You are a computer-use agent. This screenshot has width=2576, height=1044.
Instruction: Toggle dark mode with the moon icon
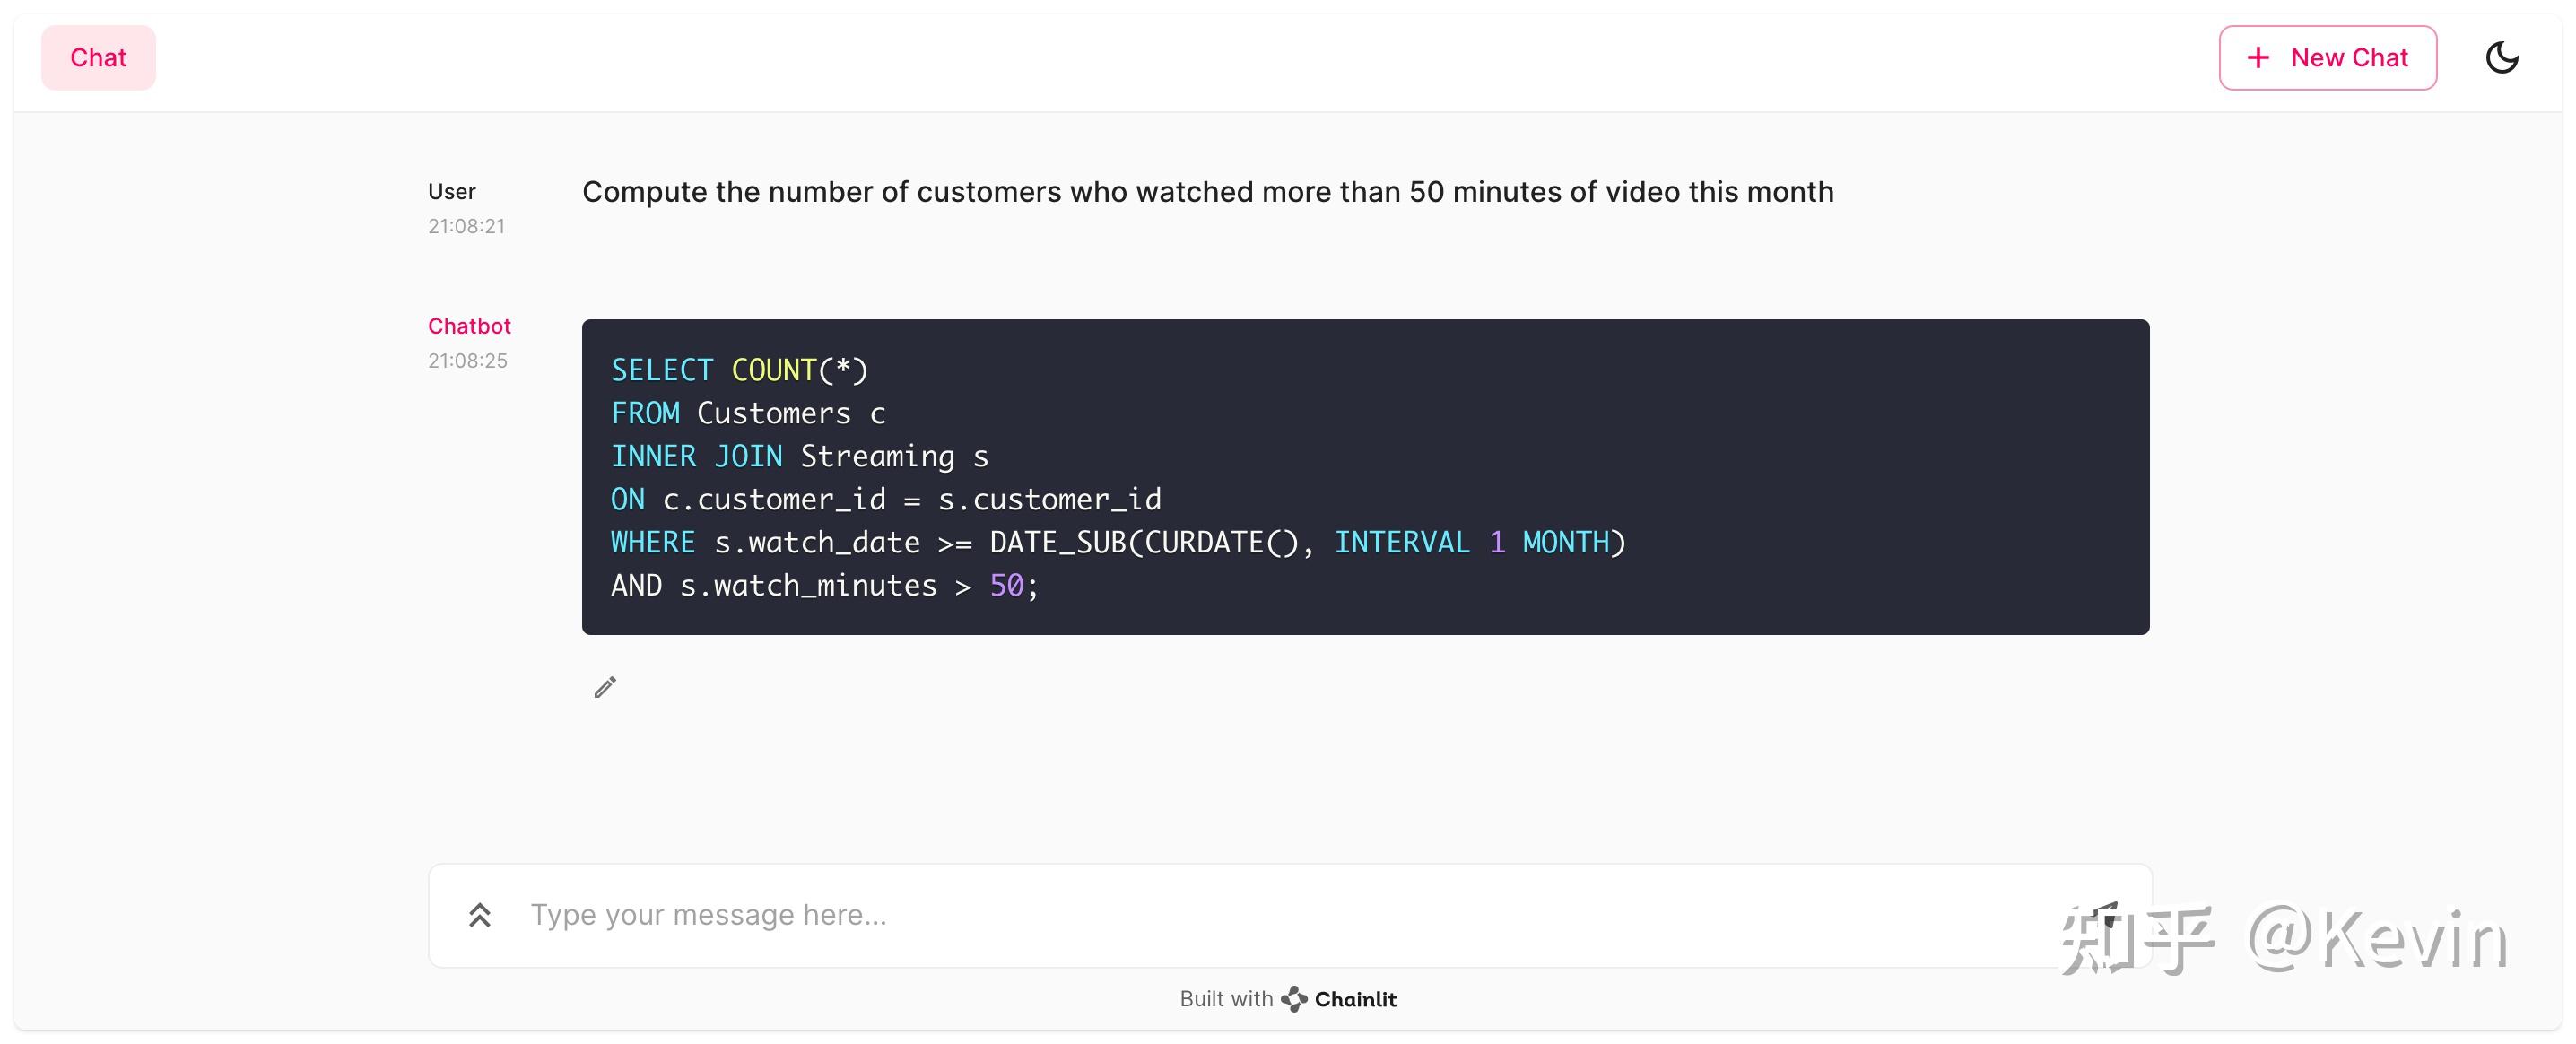2501,57
